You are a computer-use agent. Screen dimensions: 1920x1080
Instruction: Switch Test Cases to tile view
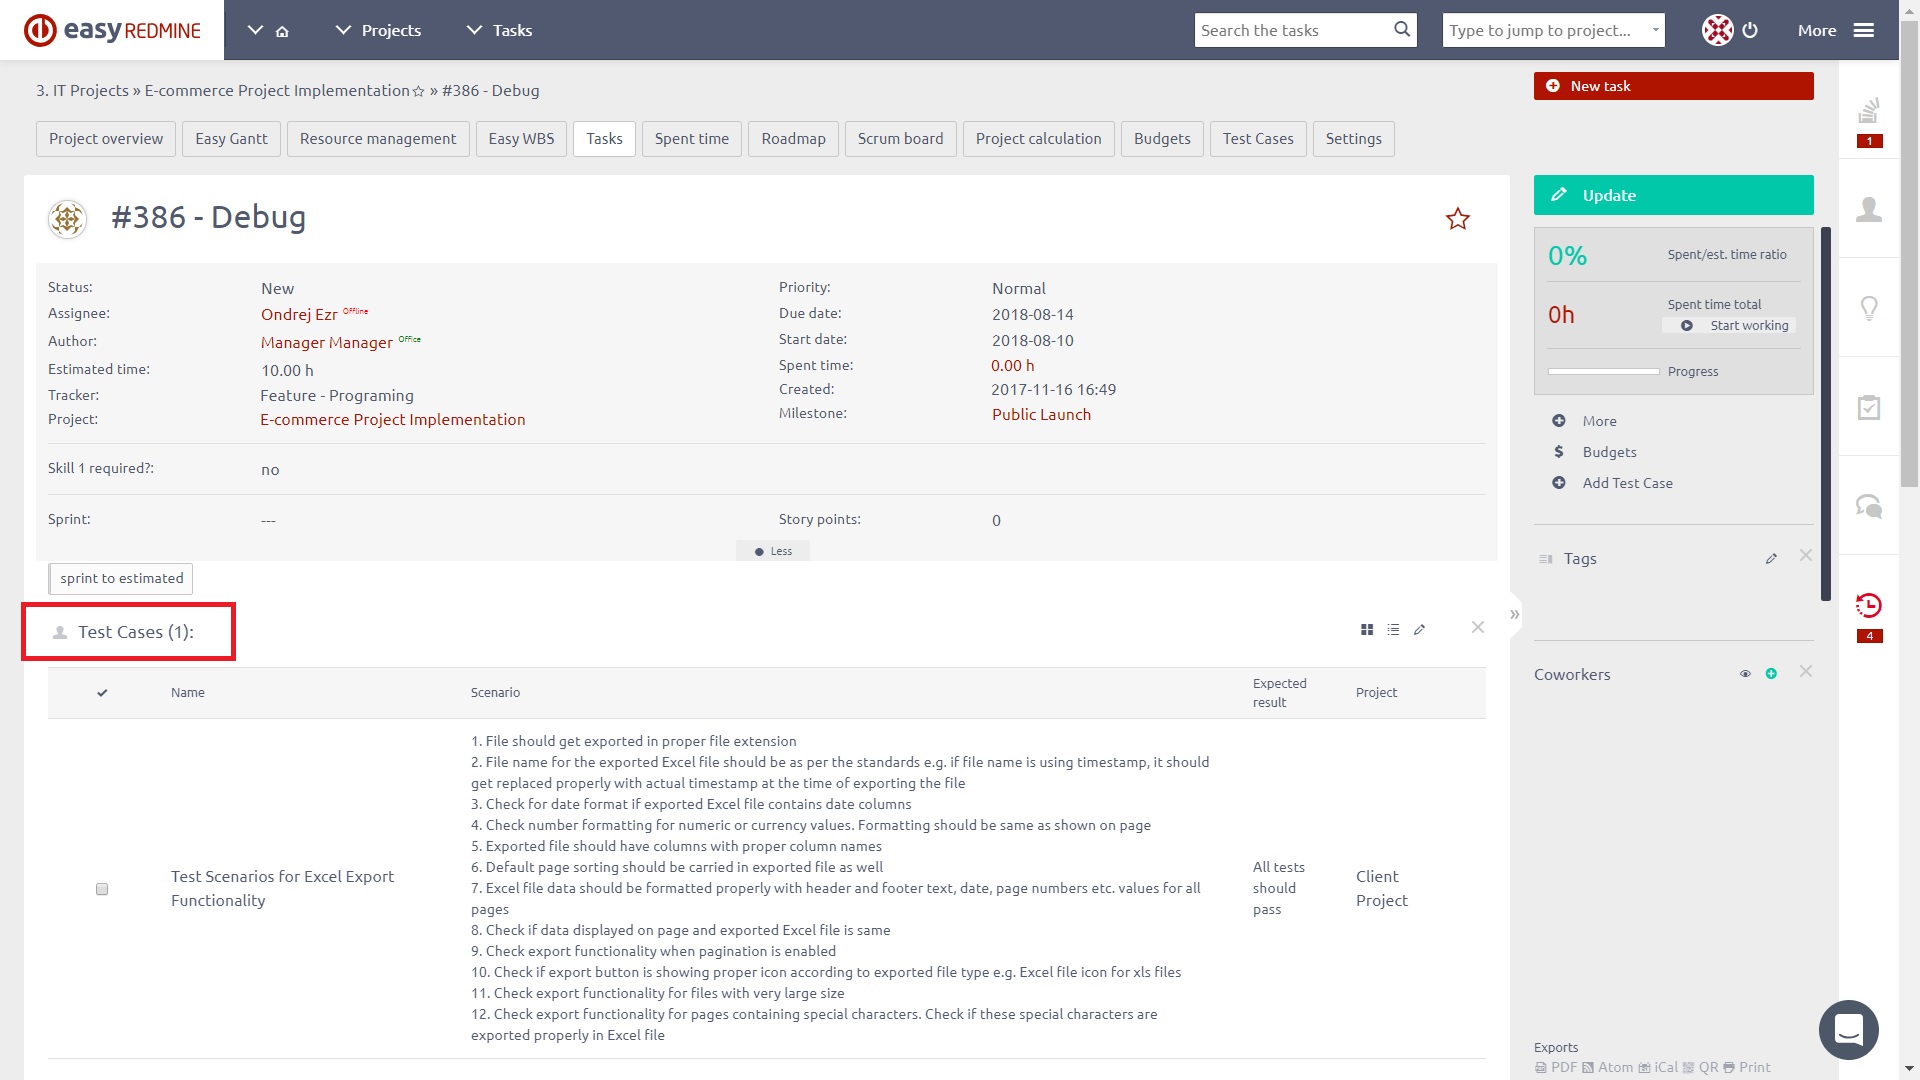[x=1367, y=630]
